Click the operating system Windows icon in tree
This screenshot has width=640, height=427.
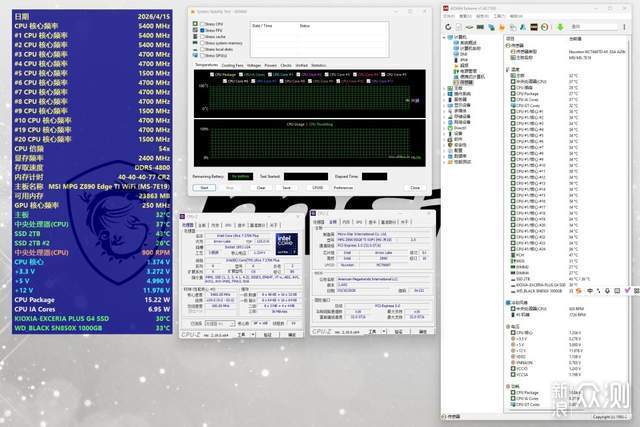pos(450,94)
